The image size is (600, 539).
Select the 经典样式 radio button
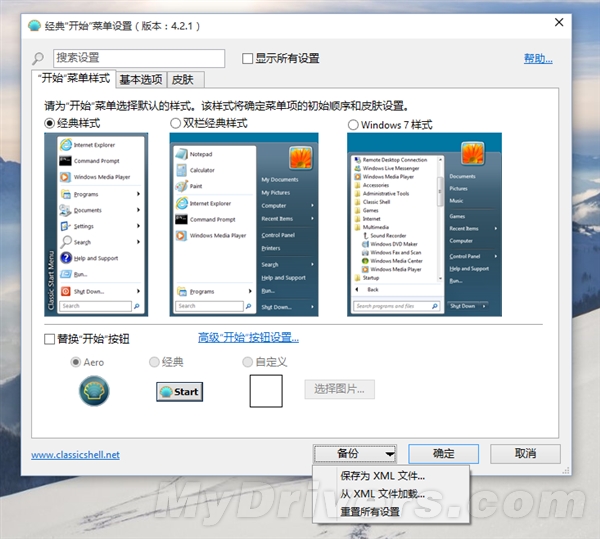point(50,123)
